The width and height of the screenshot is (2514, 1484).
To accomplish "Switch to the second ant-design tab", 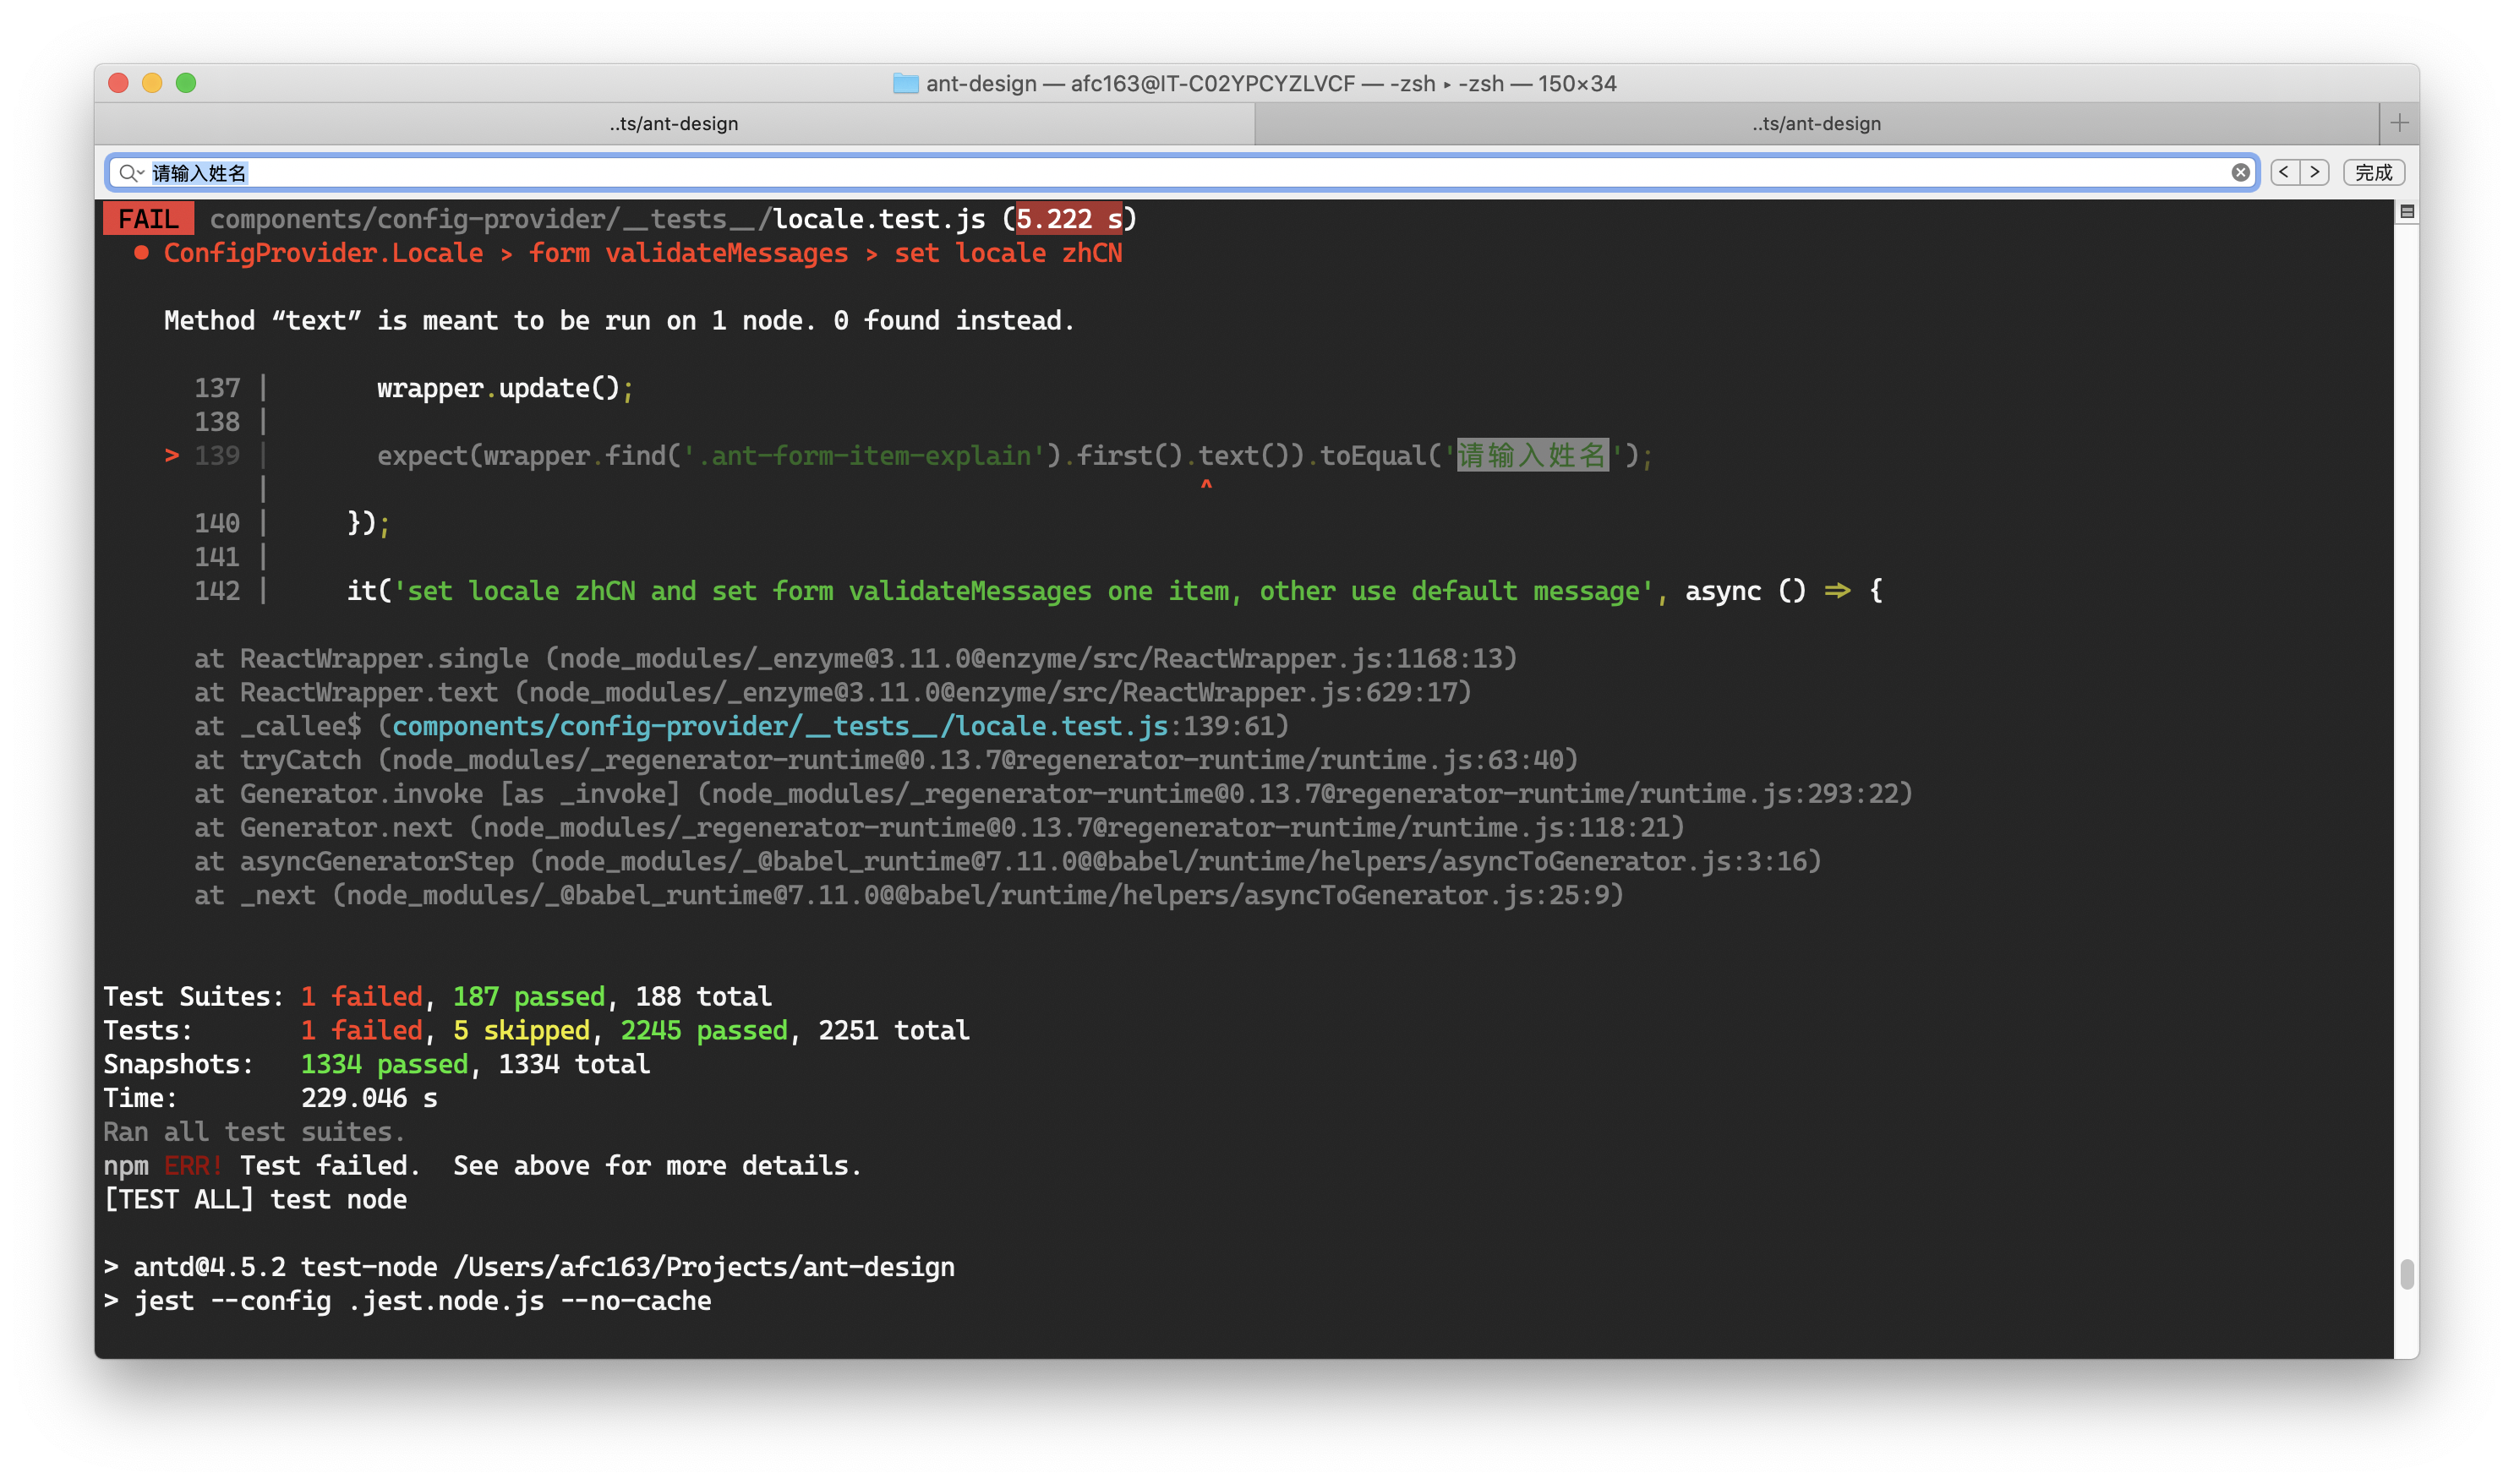I will point(1815,124).
